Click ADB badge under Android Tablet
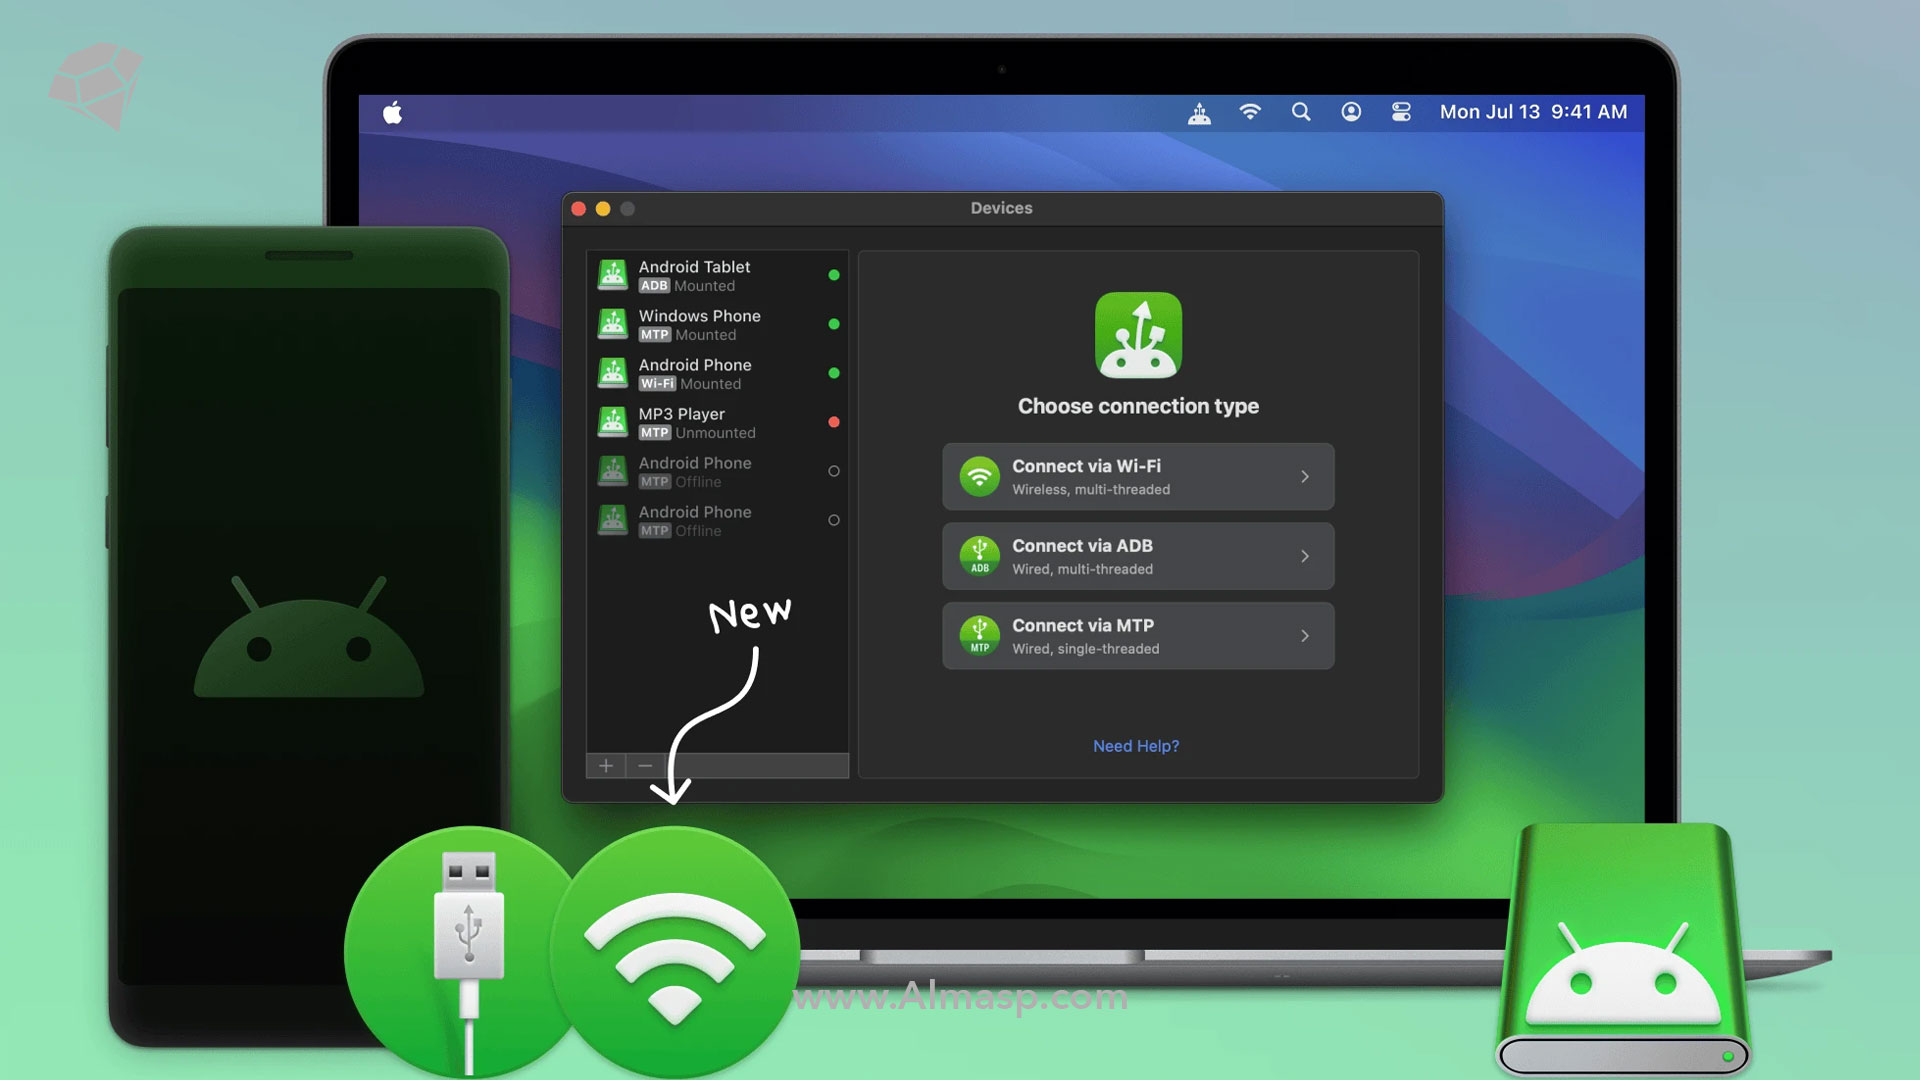 (654, 286)
